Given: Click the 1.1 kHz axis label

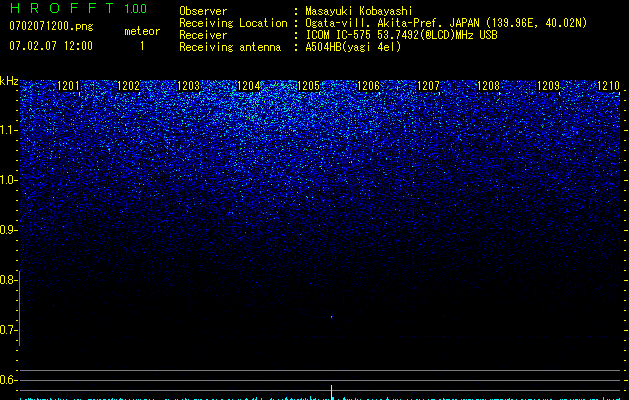Looking at the screenshot, I should 8,130.
